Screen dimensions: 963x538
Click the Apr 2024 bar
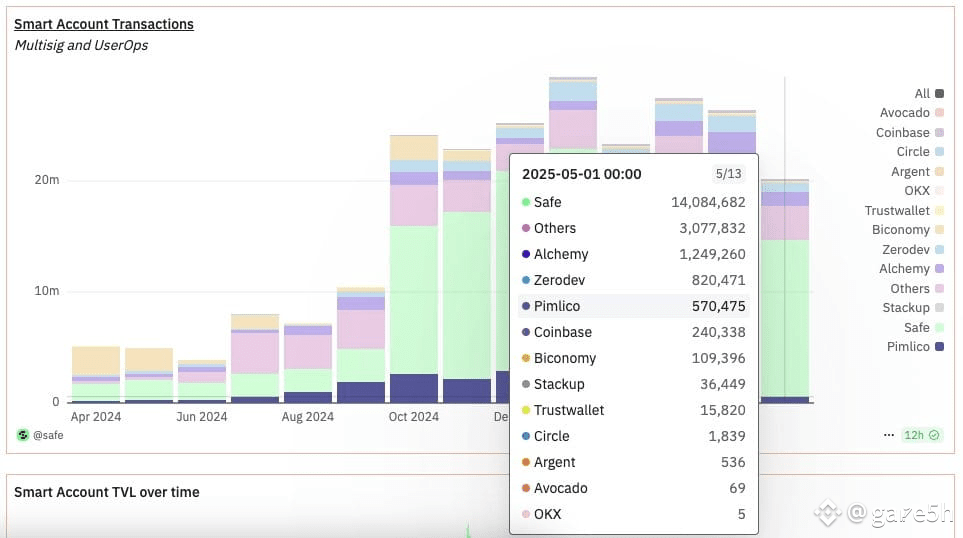[96, 375]
